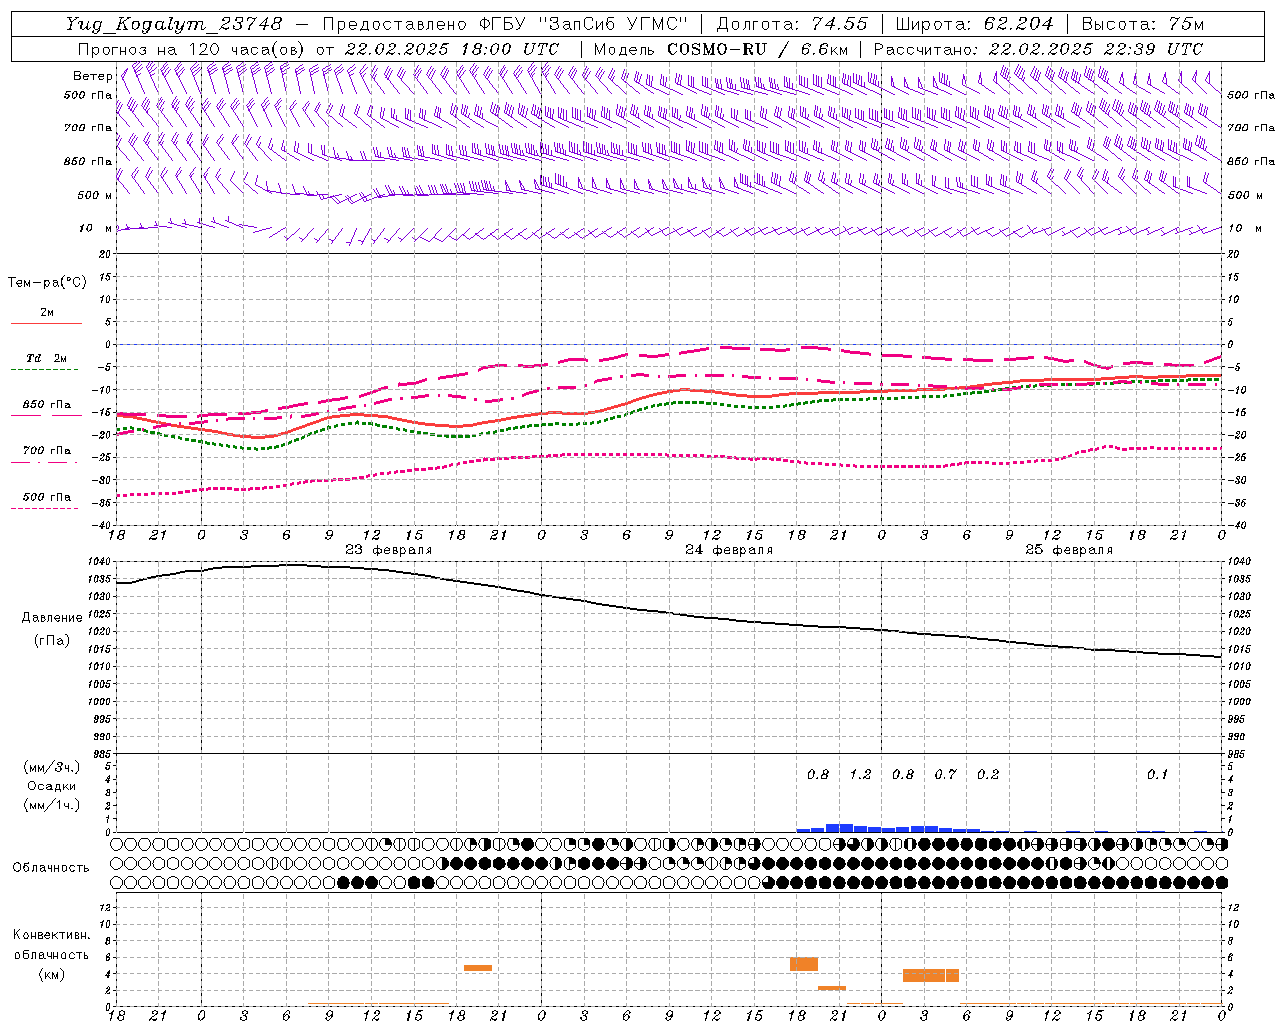Click the Долгота: 74.55 value

(792, 24)
